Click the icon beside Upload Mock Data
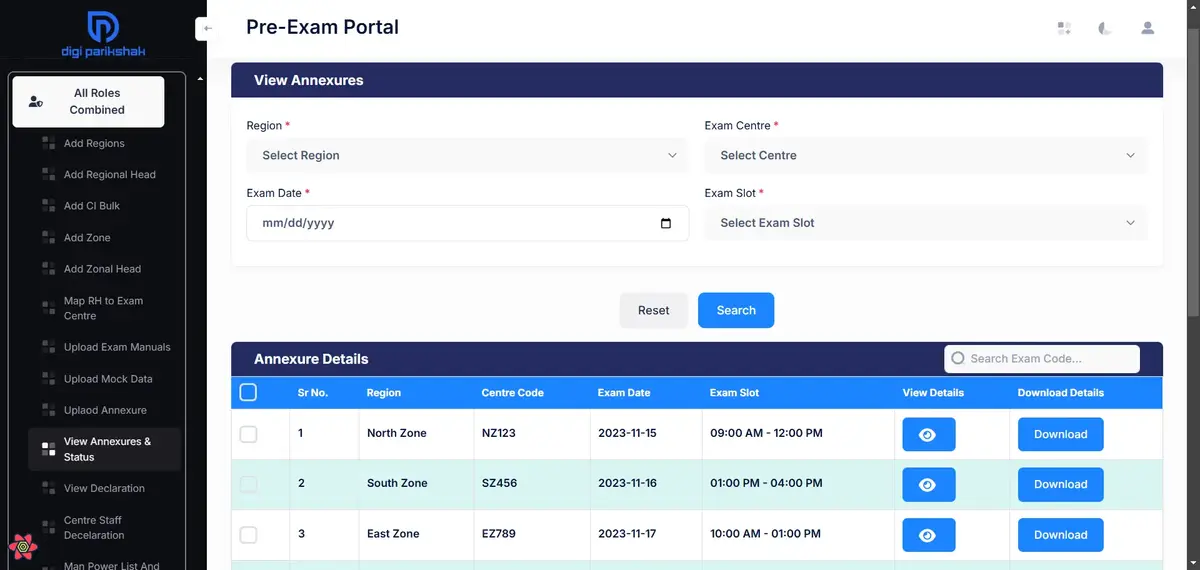This screenshot has width=1200, height=570. tap(48, 379)
